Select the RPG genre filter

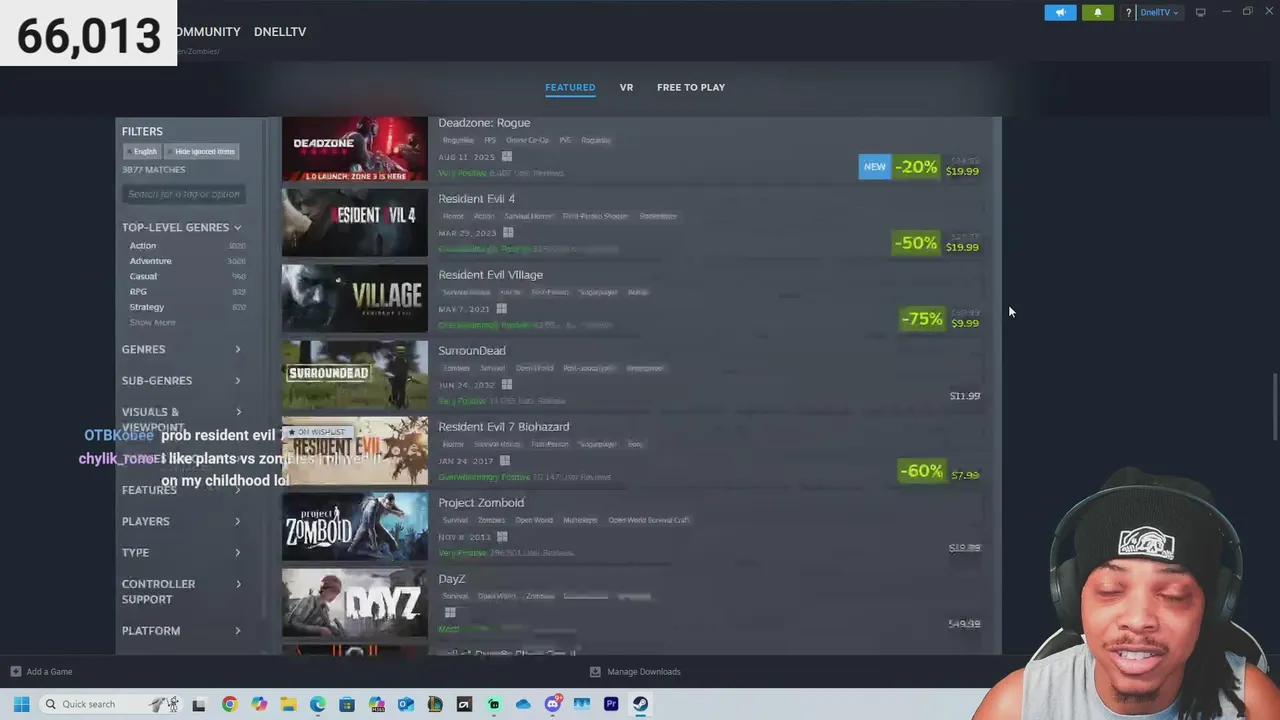point(138,292)
